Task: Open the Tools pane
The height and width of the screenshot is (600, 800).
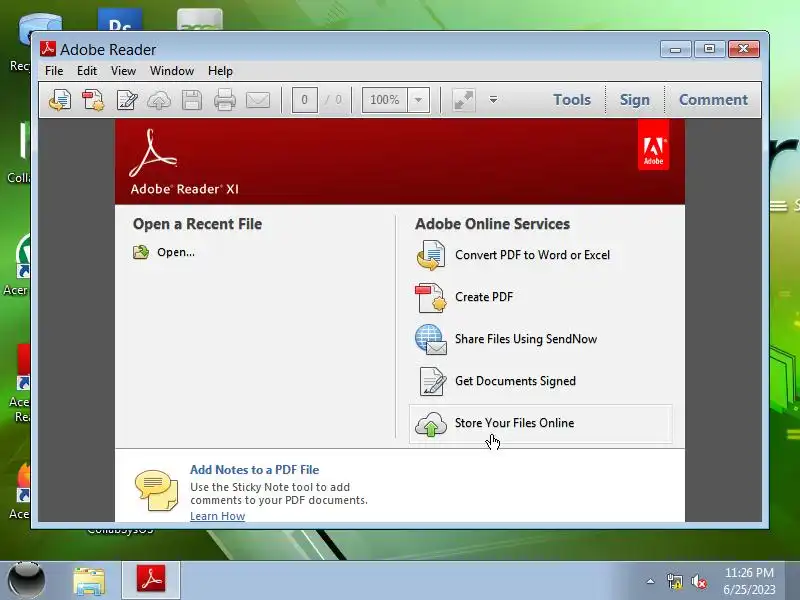Action: click(x=572, y=99)
